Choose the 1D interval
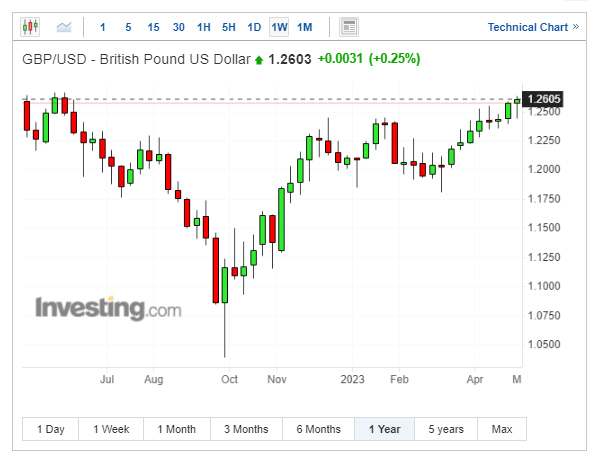Screen dimensions: 597x459 pos(254,27)
